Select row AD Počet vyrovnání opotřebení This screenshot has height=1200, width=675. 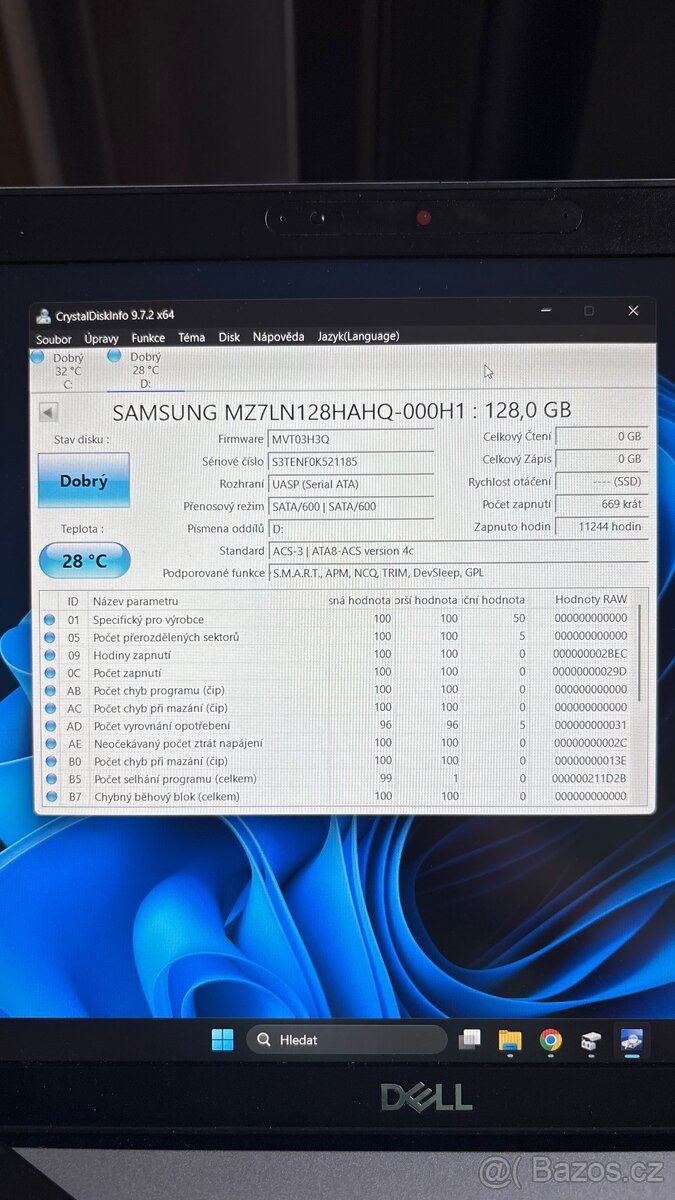[338, 725]
